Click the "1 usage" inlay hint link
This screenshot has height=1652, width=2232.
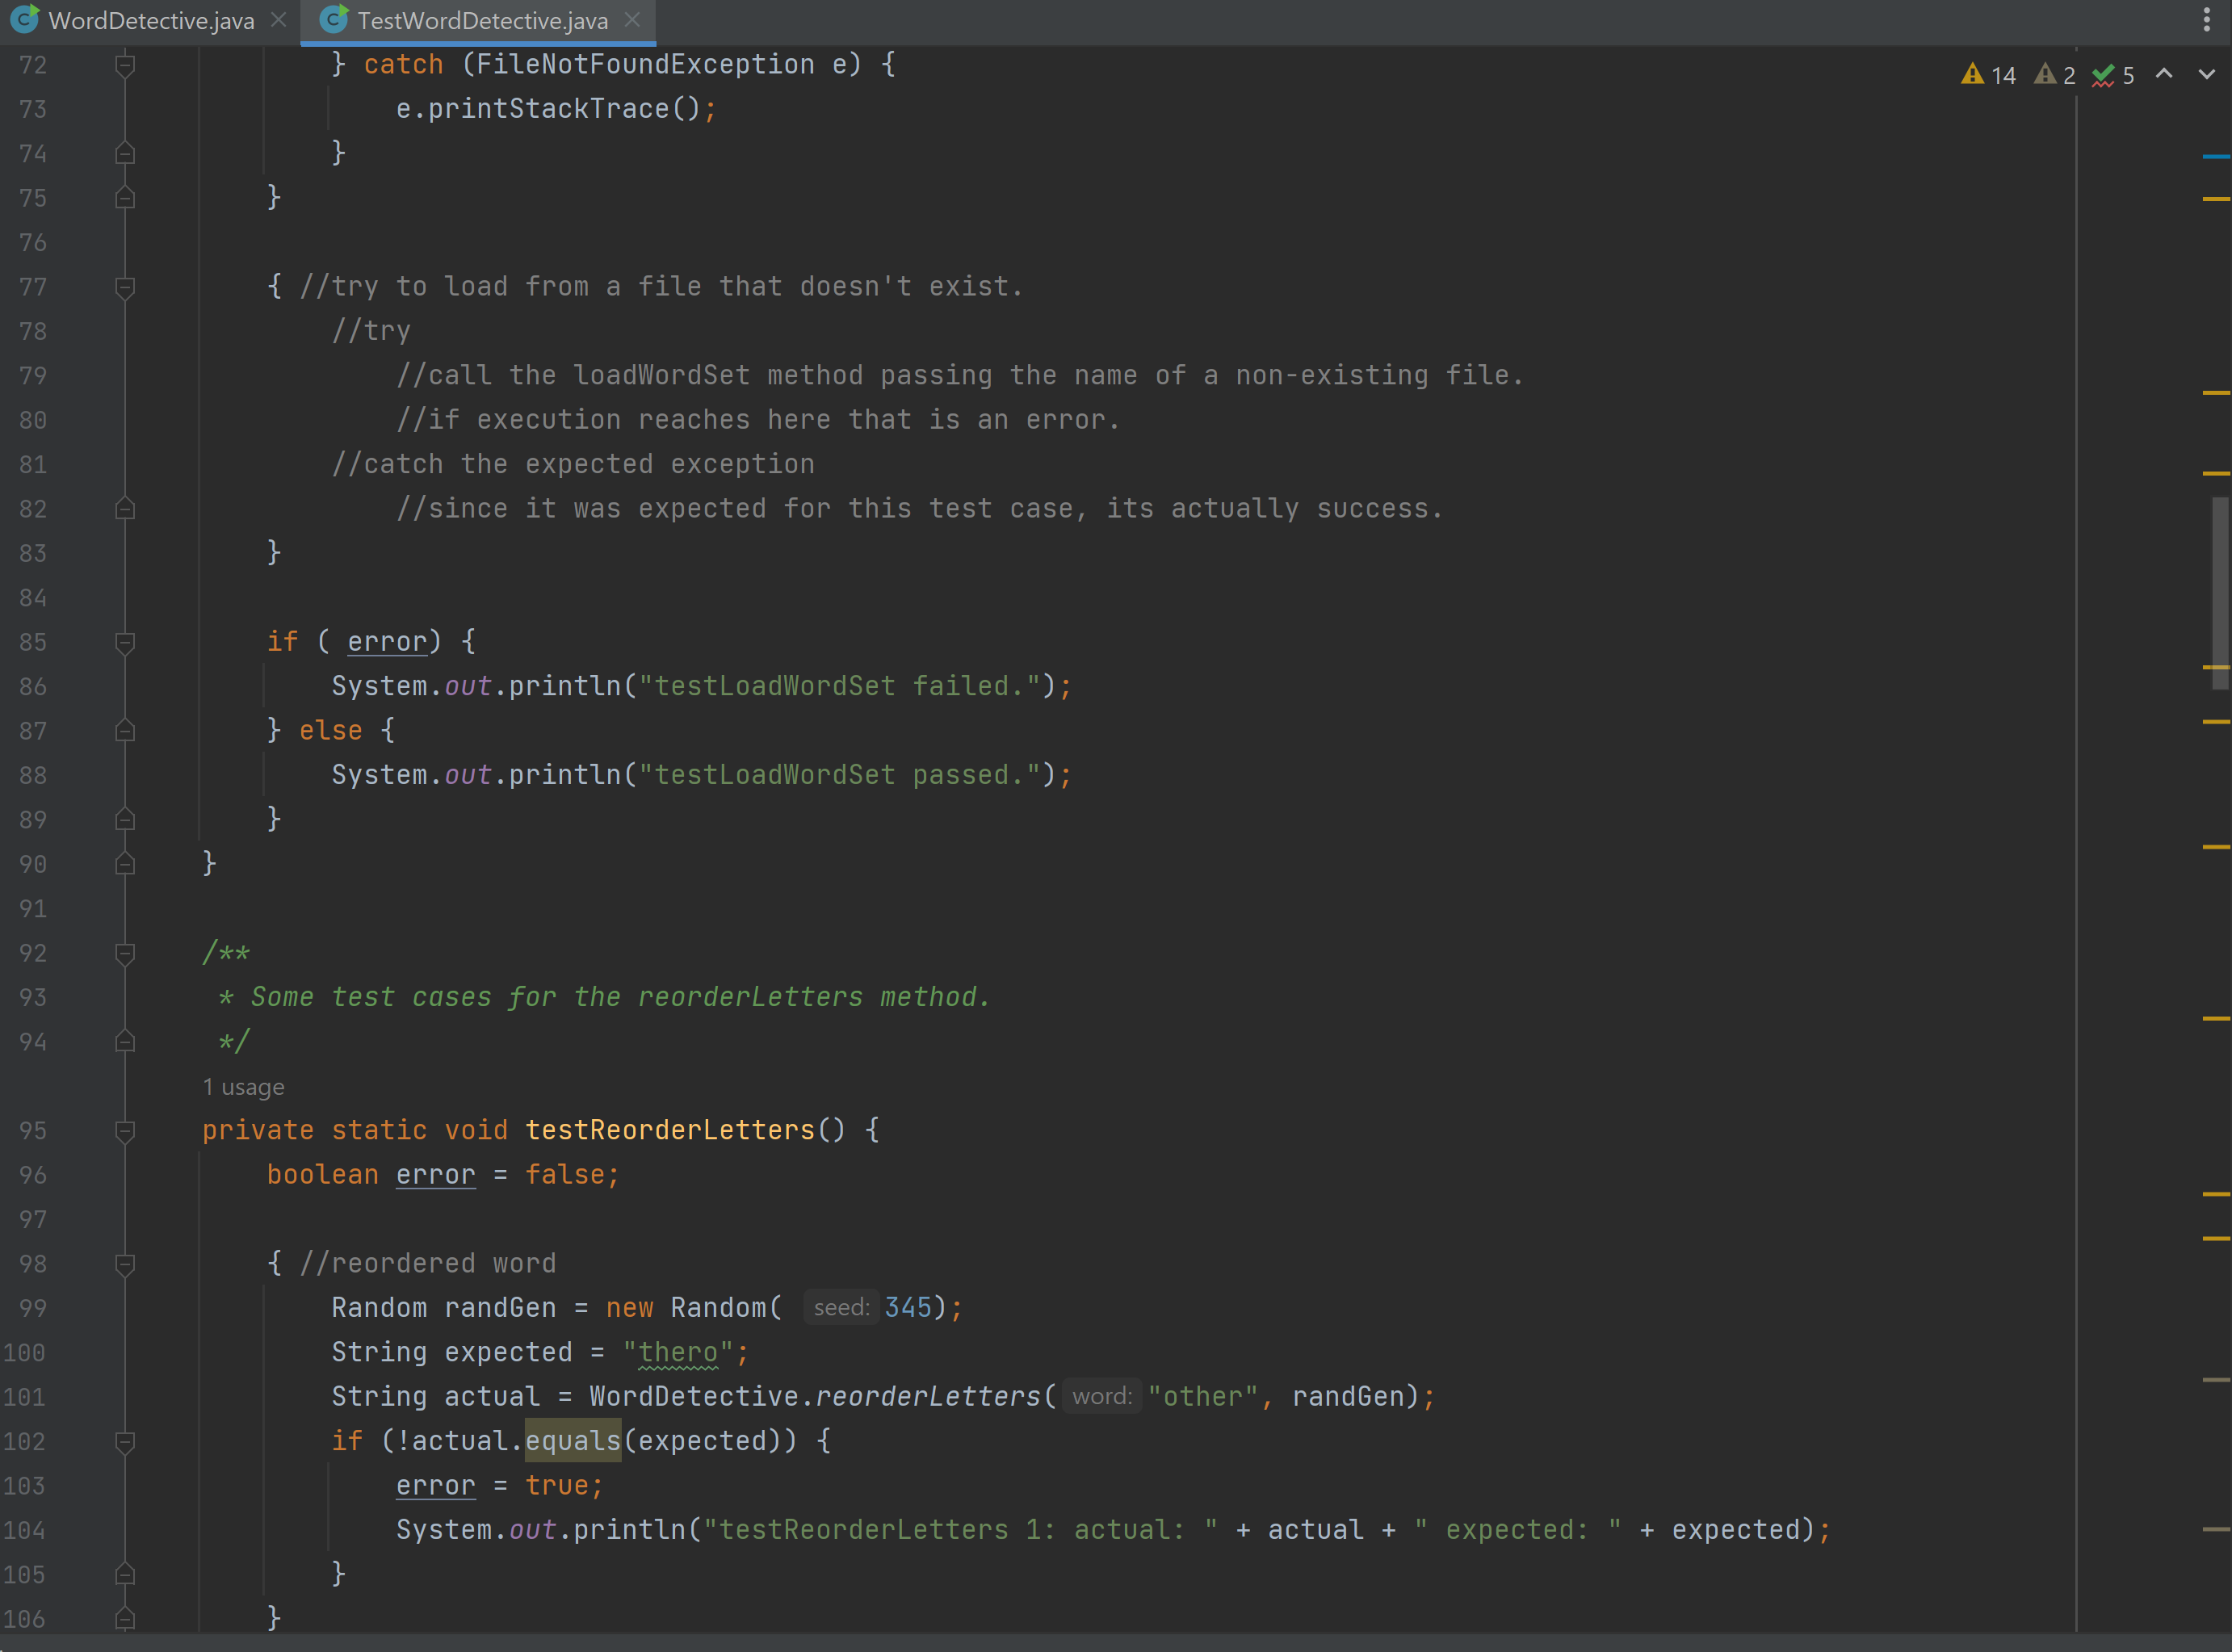(x=244, y=1087)
